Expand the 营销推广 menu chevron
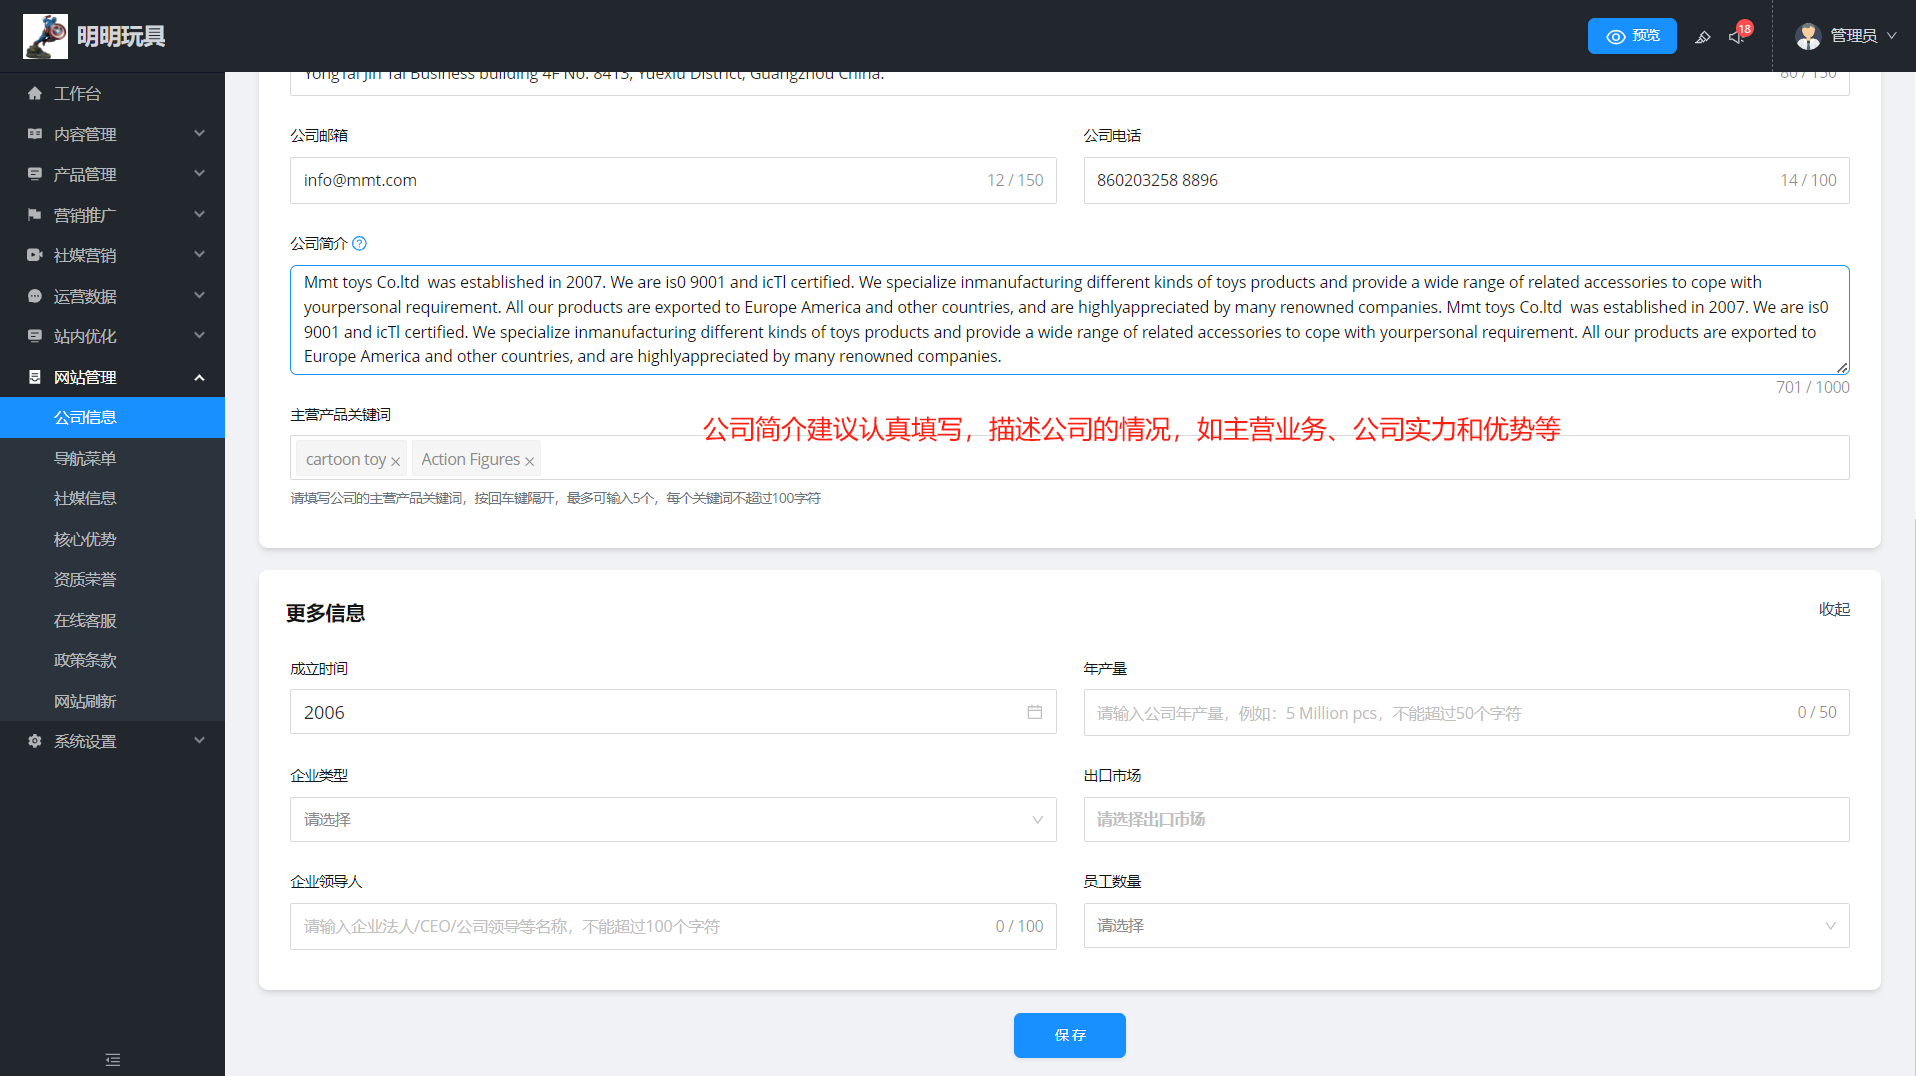 tap(199, 214)
